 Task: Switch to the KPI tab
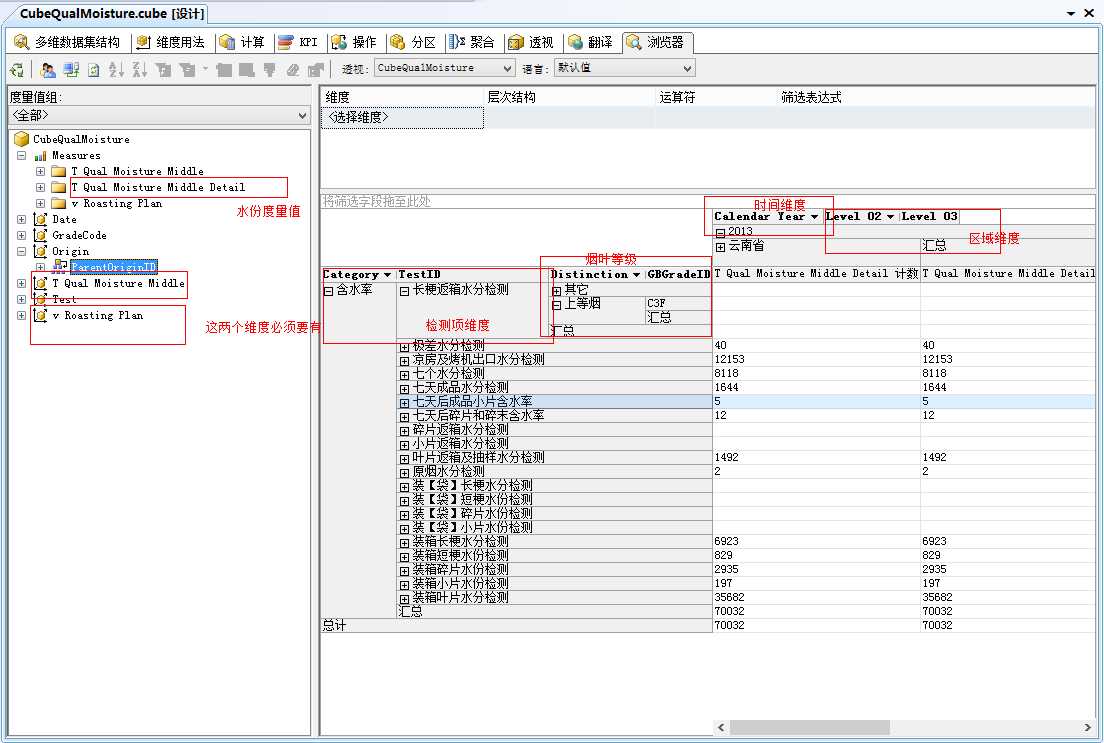(299, 42)
